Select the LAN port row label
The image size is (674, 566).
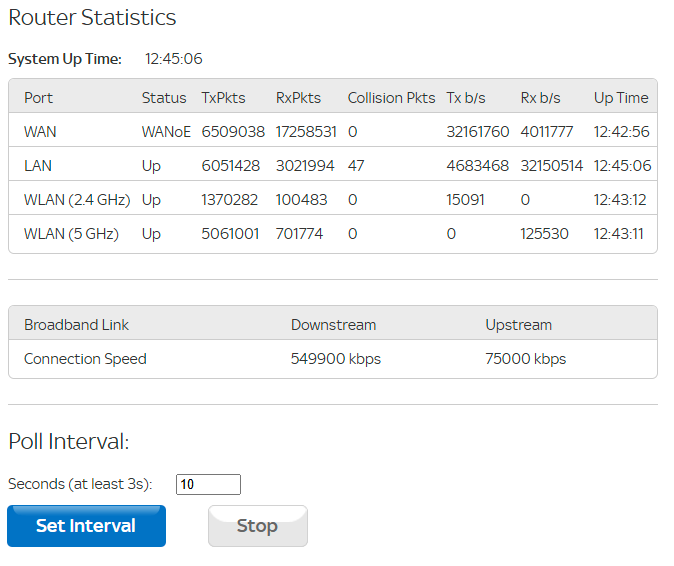(x=38, y=166)
